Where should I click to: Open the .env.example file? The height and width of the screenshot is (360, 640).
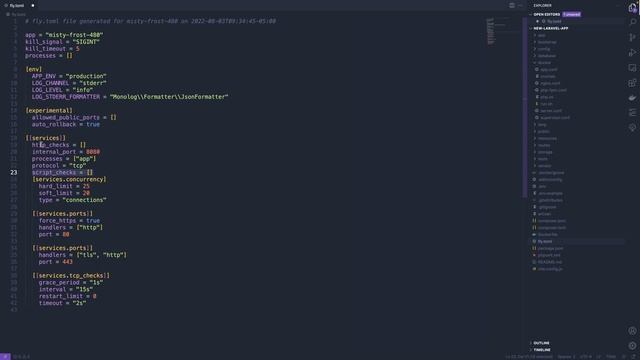tap(550, 193)
